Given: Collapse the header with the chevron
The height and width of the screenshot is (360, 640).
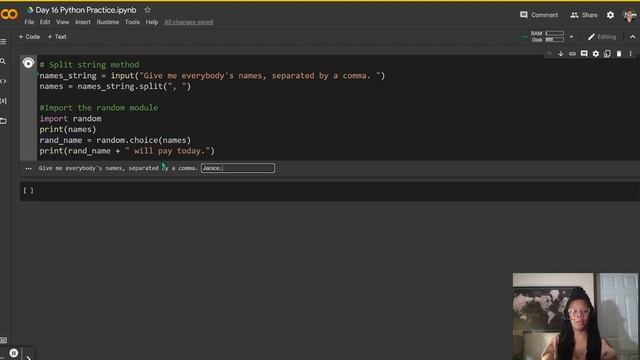Looking at the screenshot, I should (633, 37).
